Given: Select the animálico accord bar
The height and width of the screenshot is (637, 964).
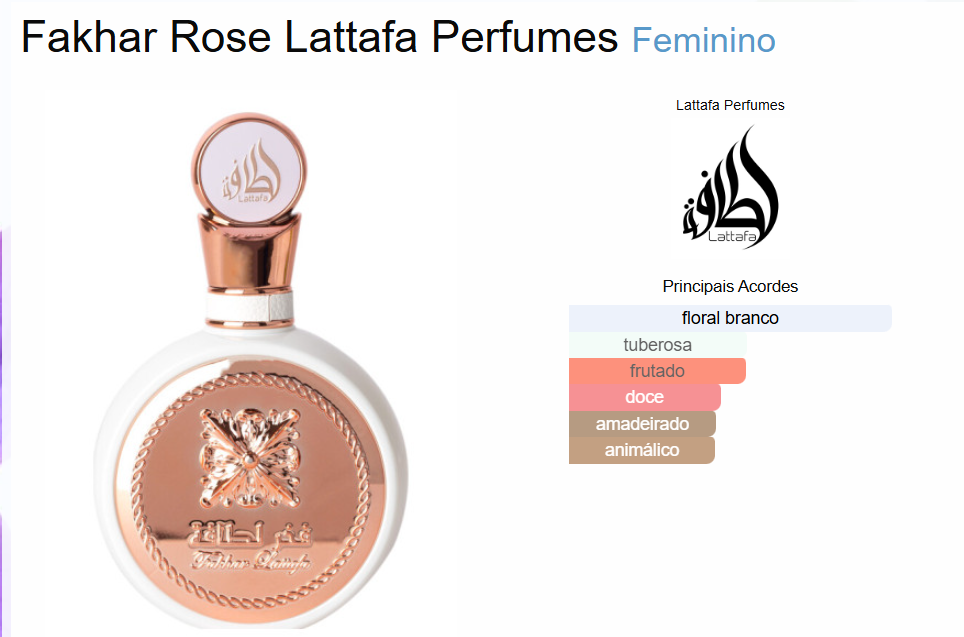Looking at the screenshot, I should pos(641,450).
